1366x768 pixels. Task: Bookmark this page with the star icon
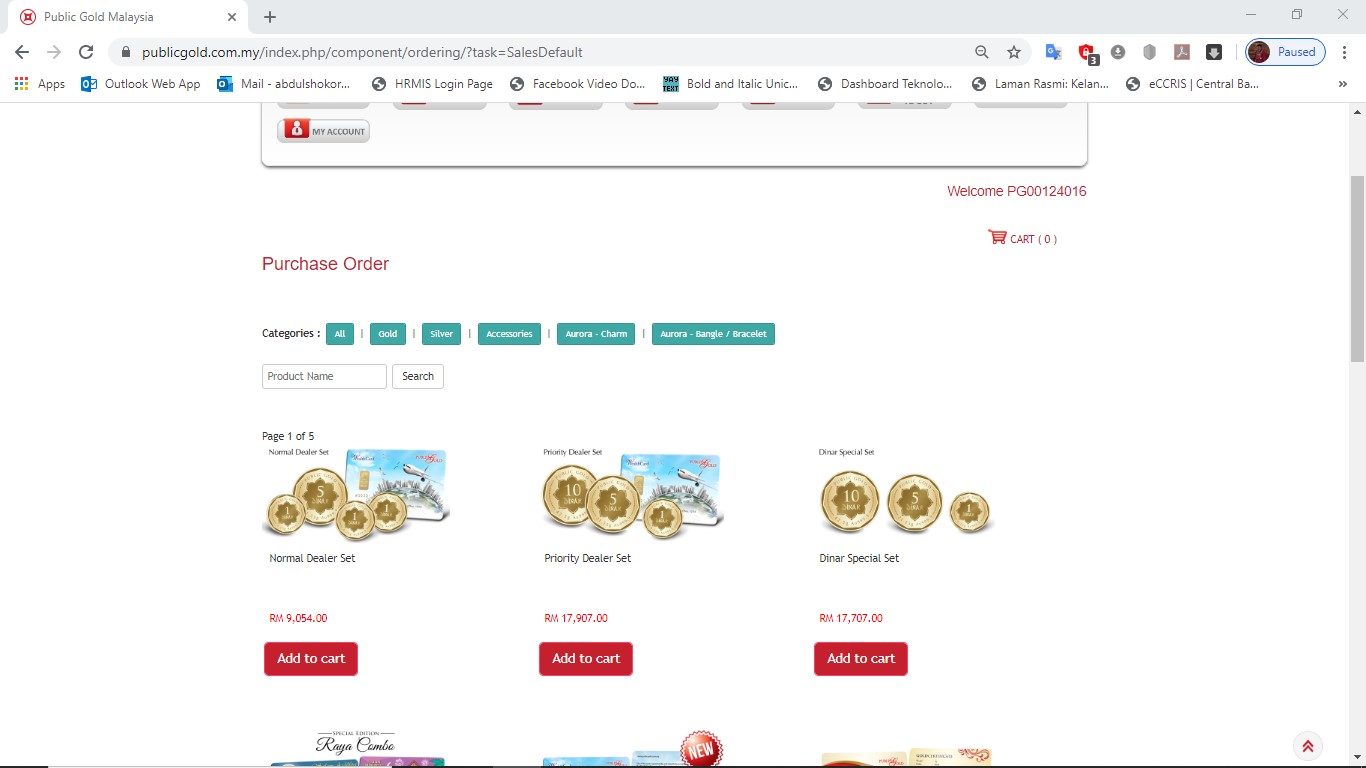click(1014, 52)
